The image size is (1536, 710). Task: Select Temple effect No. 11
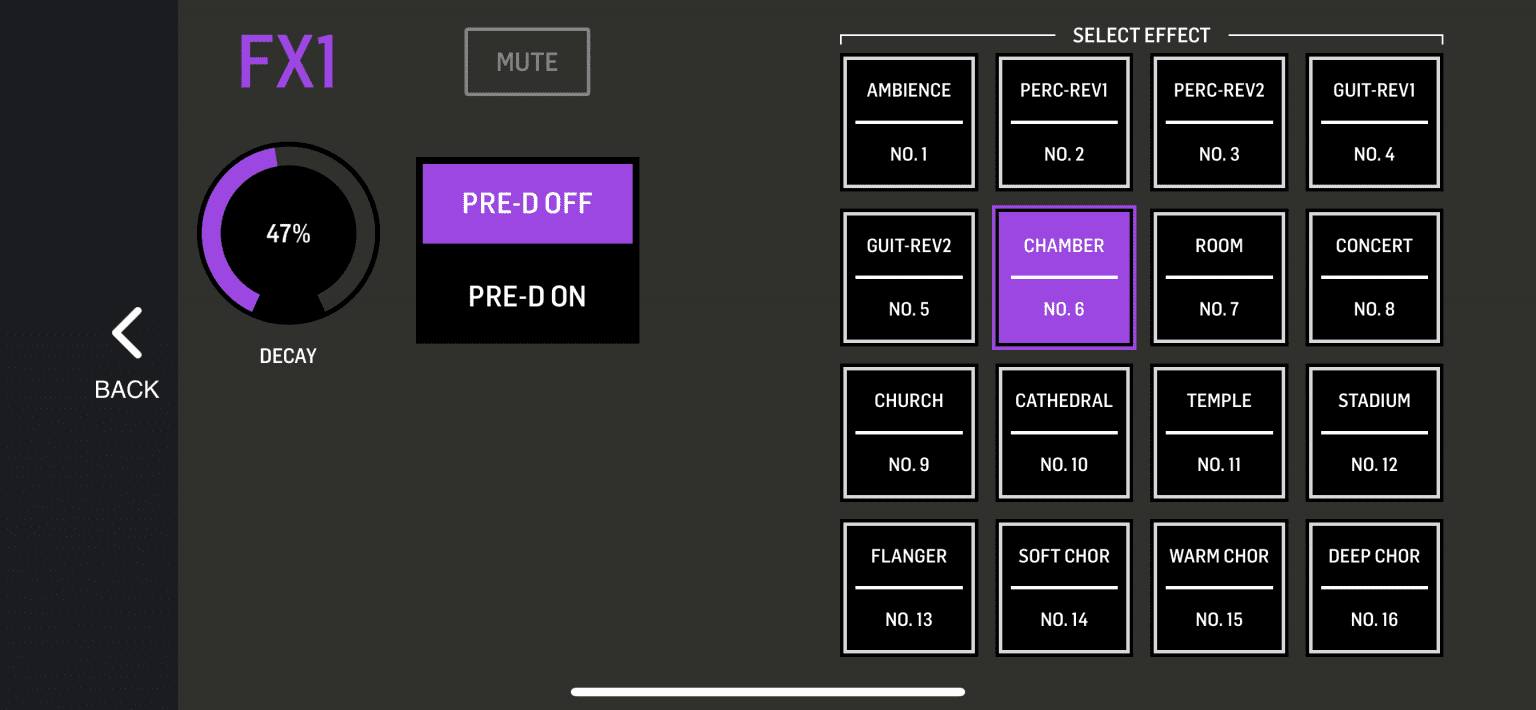click(1219, 432)
